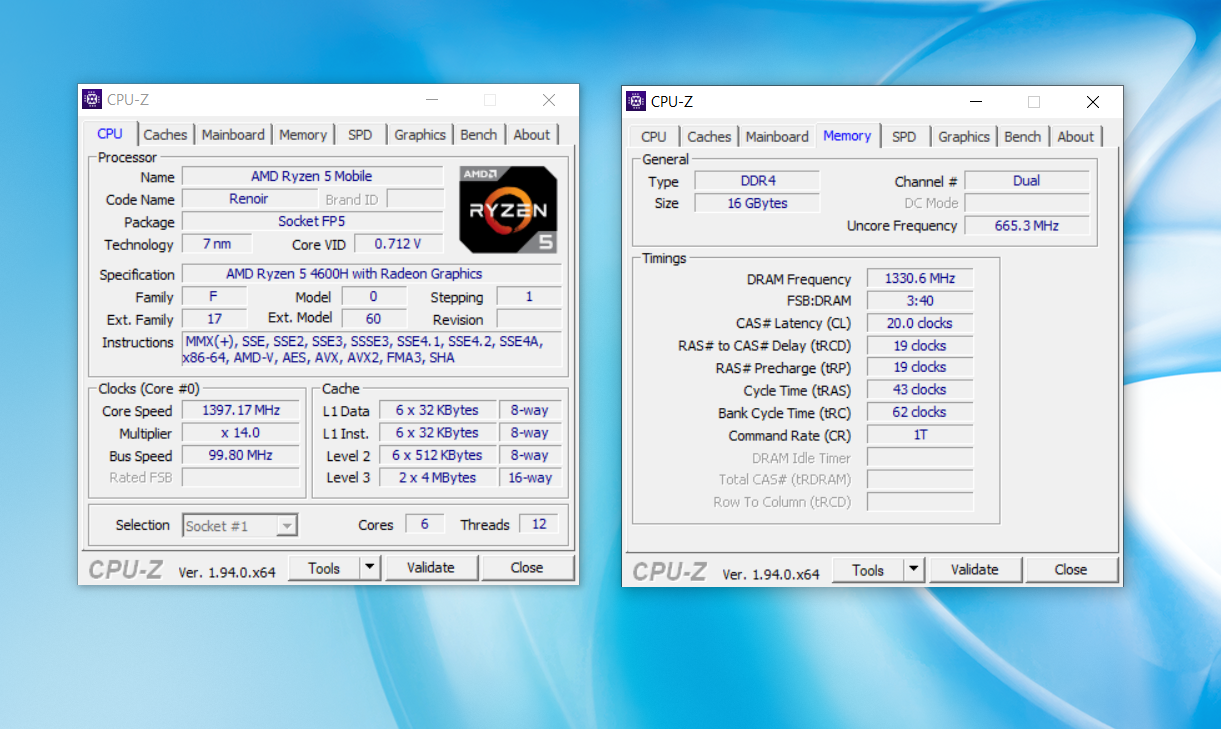Open SPD tab in left CPU-Z window
The width and height of the screenshot is (1221, 729).
360,135
